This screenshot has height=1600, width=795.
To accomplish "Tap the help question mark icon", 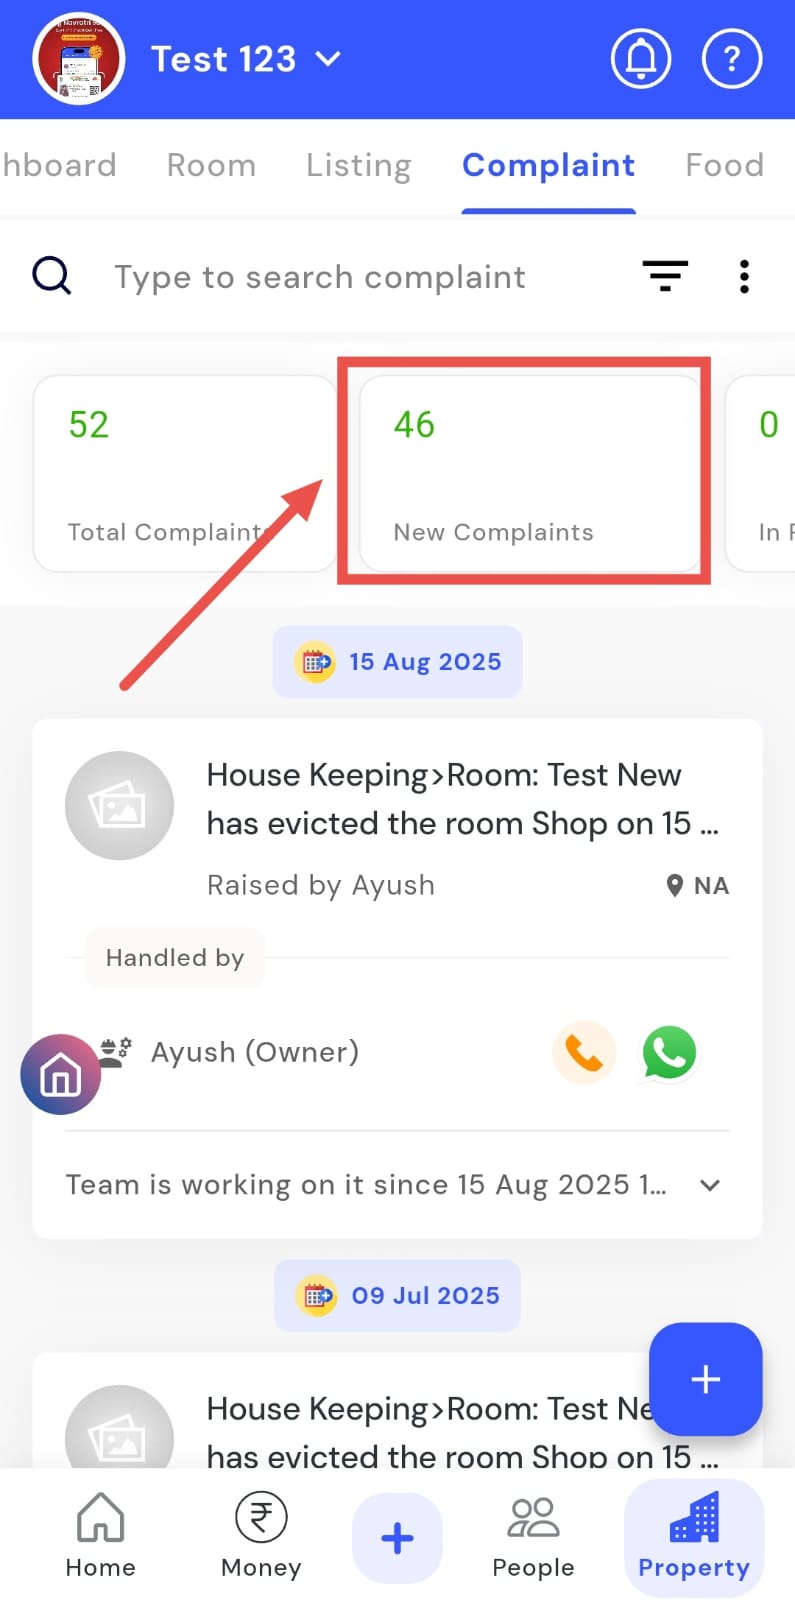I will tap(732, 60).
